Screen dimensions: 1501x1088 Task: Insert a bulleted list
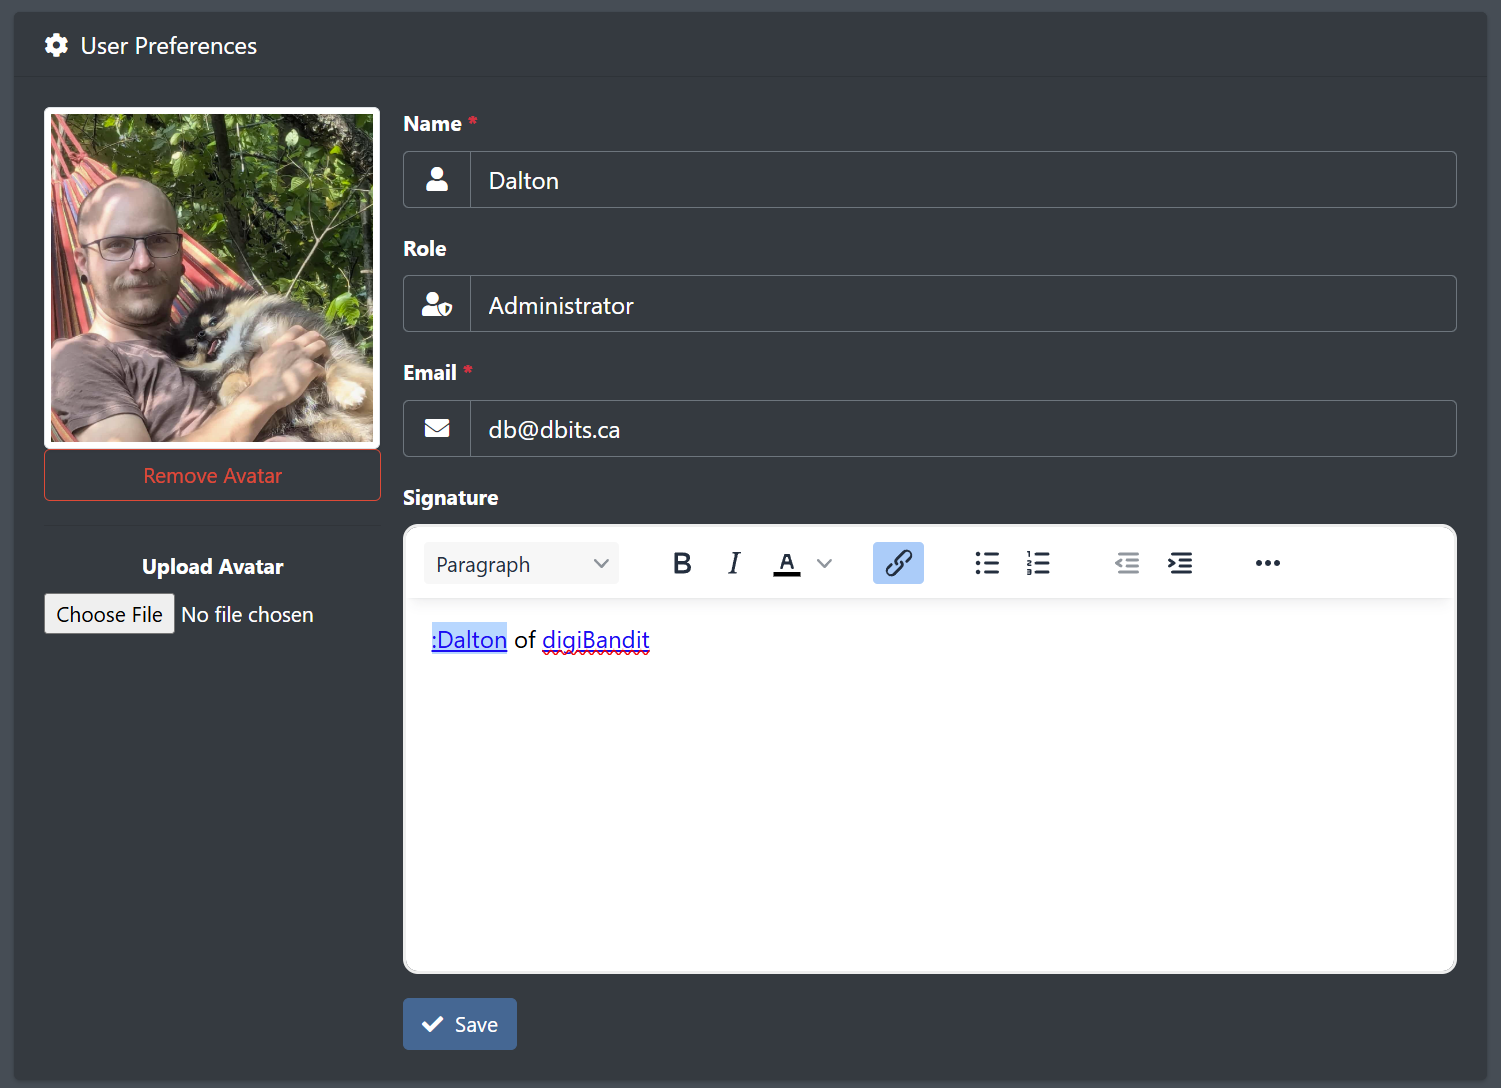click(x=987, y=564)
